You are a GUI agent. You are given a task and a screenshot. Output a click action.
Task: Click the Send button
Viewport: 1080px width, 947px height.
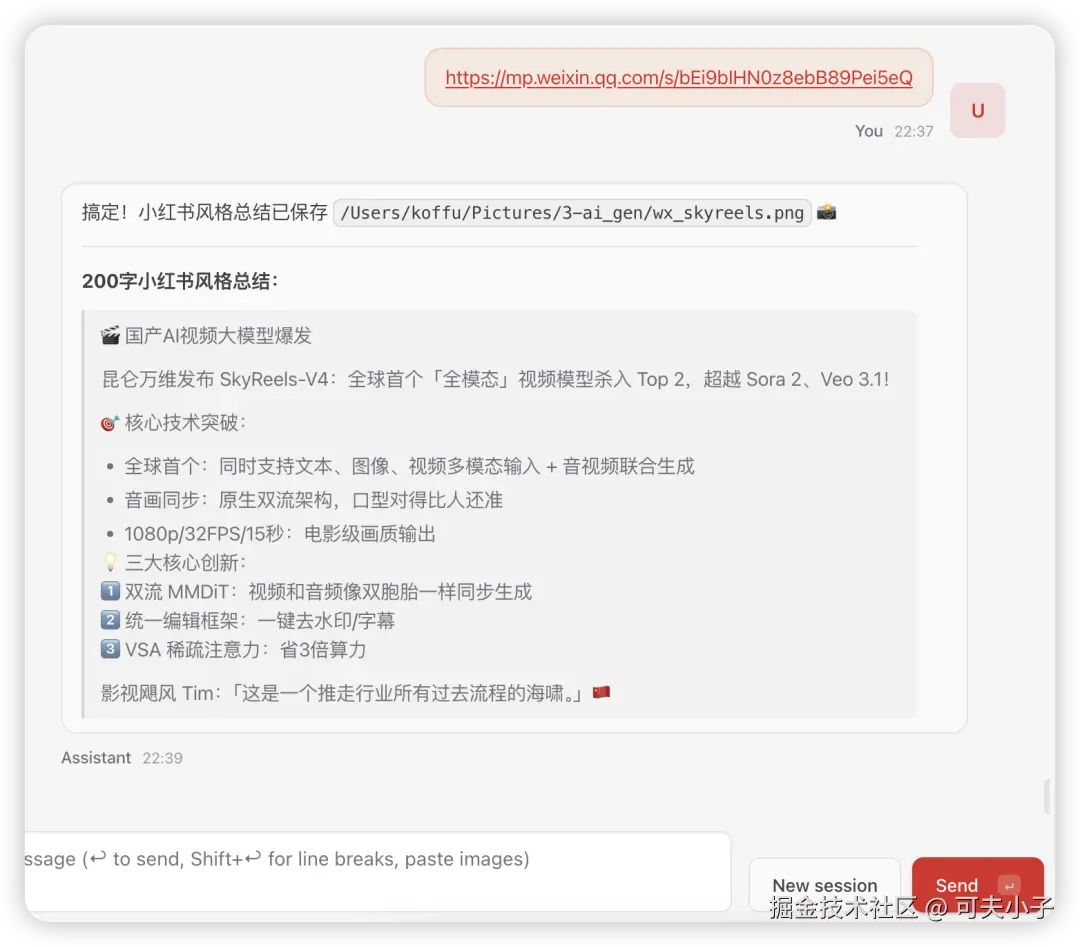tap(977, 884)
